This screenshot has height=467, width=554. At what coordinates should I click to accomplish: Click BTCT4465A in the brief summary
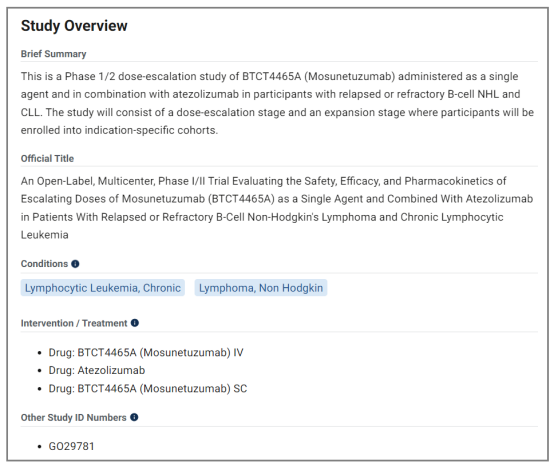pos(271,76)
